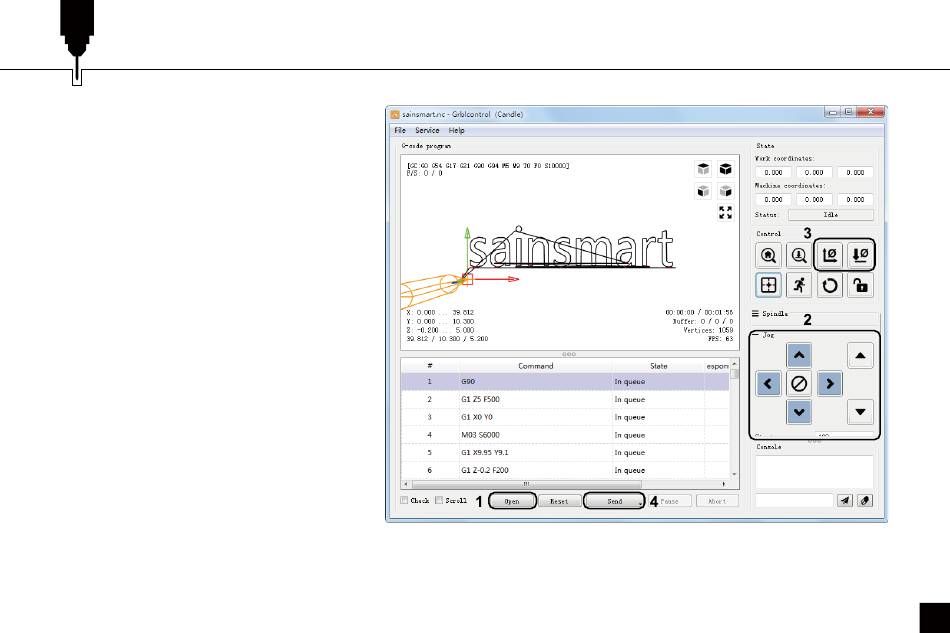
Task: Unlock the machine with padlock icon
Action: point(860,285)
